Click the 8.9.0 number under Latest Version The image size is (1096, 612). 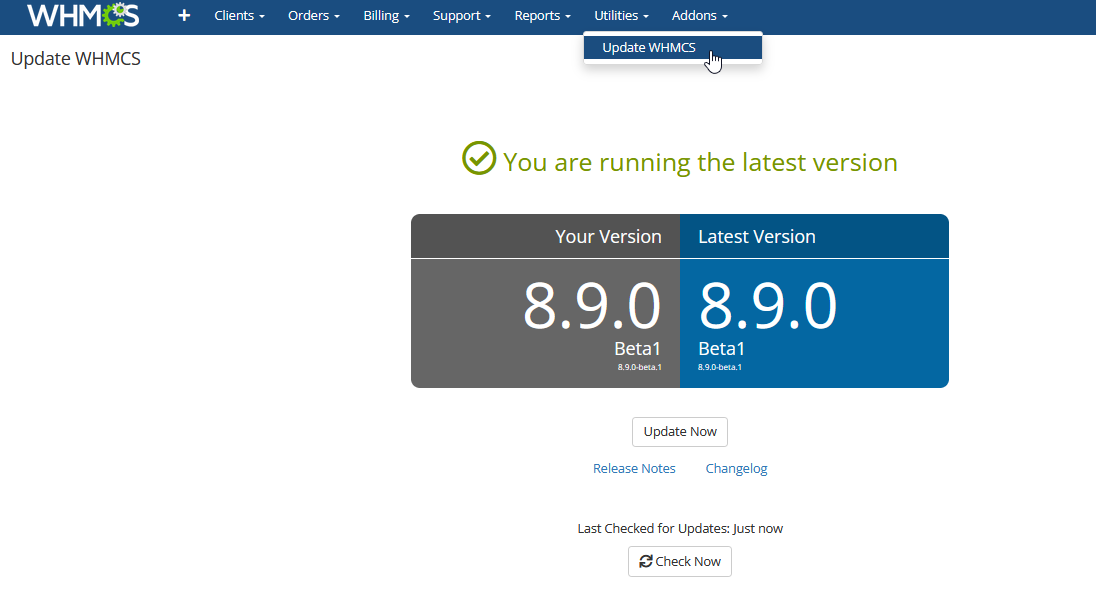pos(767,305)
